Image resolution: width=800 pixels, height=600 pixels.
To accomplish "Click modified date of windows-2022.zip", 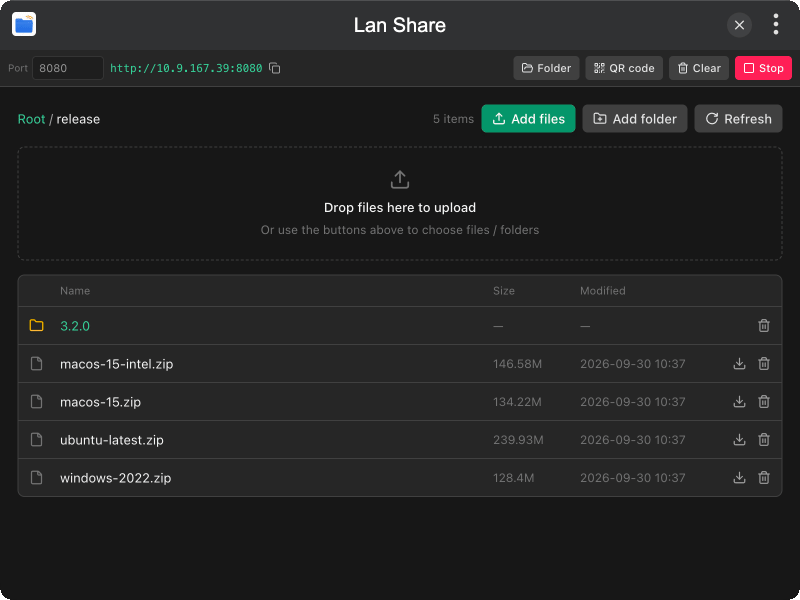I will point(633,478).
